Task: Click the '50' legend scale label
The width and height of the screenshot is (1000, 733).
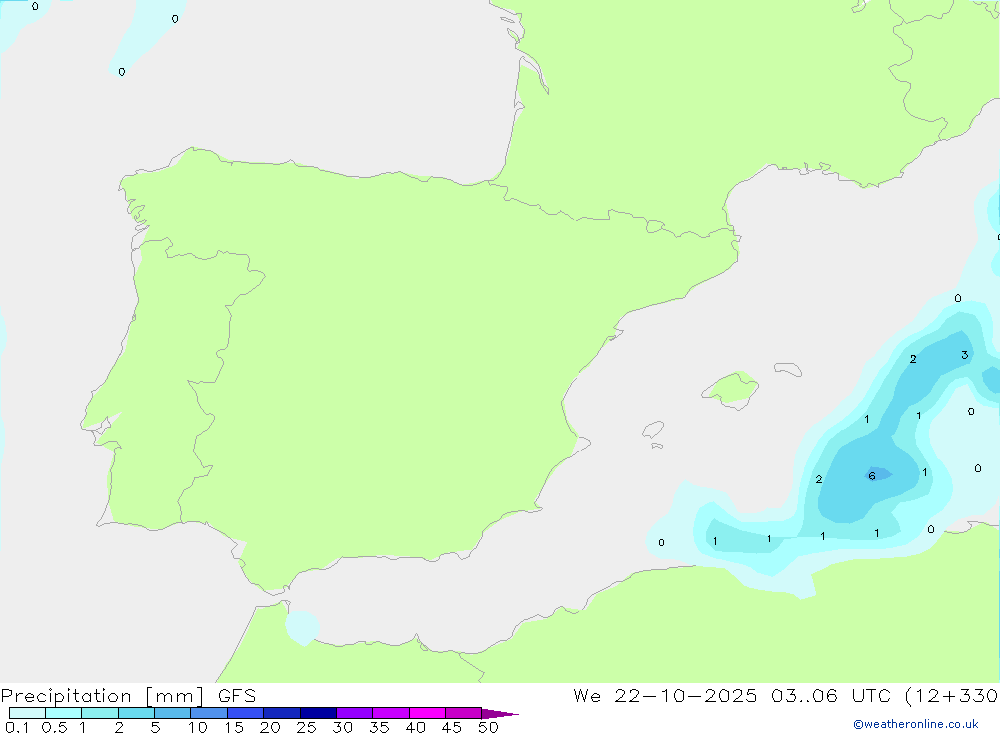Action: click(x=489, y=727)
